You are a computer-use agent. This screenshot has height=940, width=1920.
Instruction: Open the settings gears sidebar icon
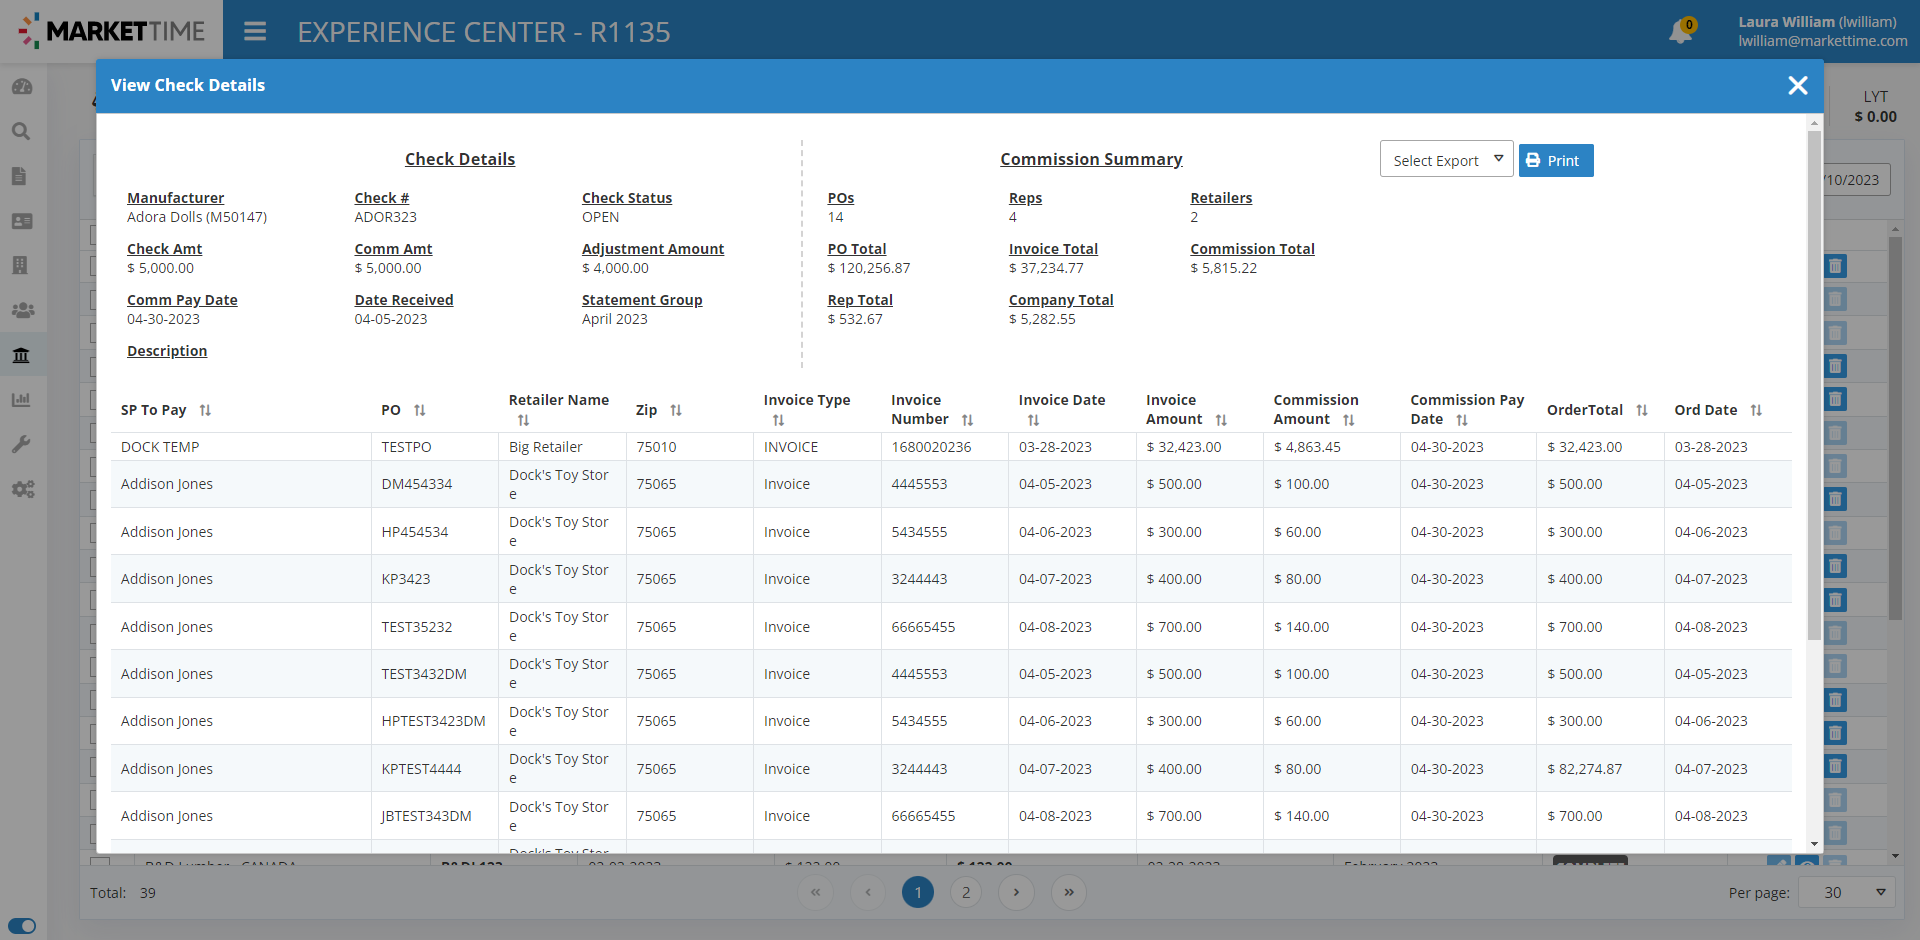click(x=22, y=489)
